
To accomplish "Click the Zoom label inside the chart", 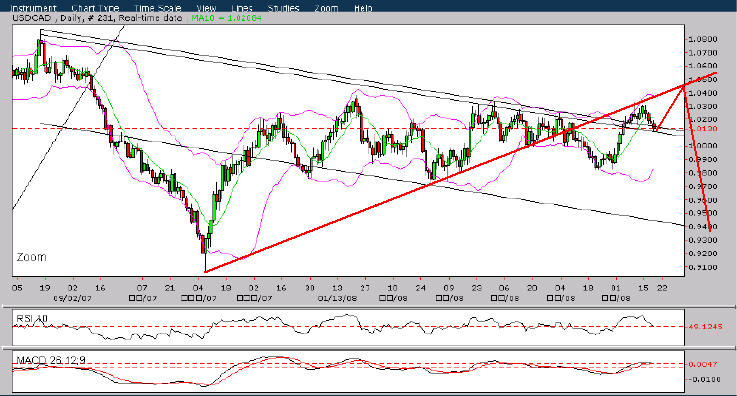I will pos(31,257).
